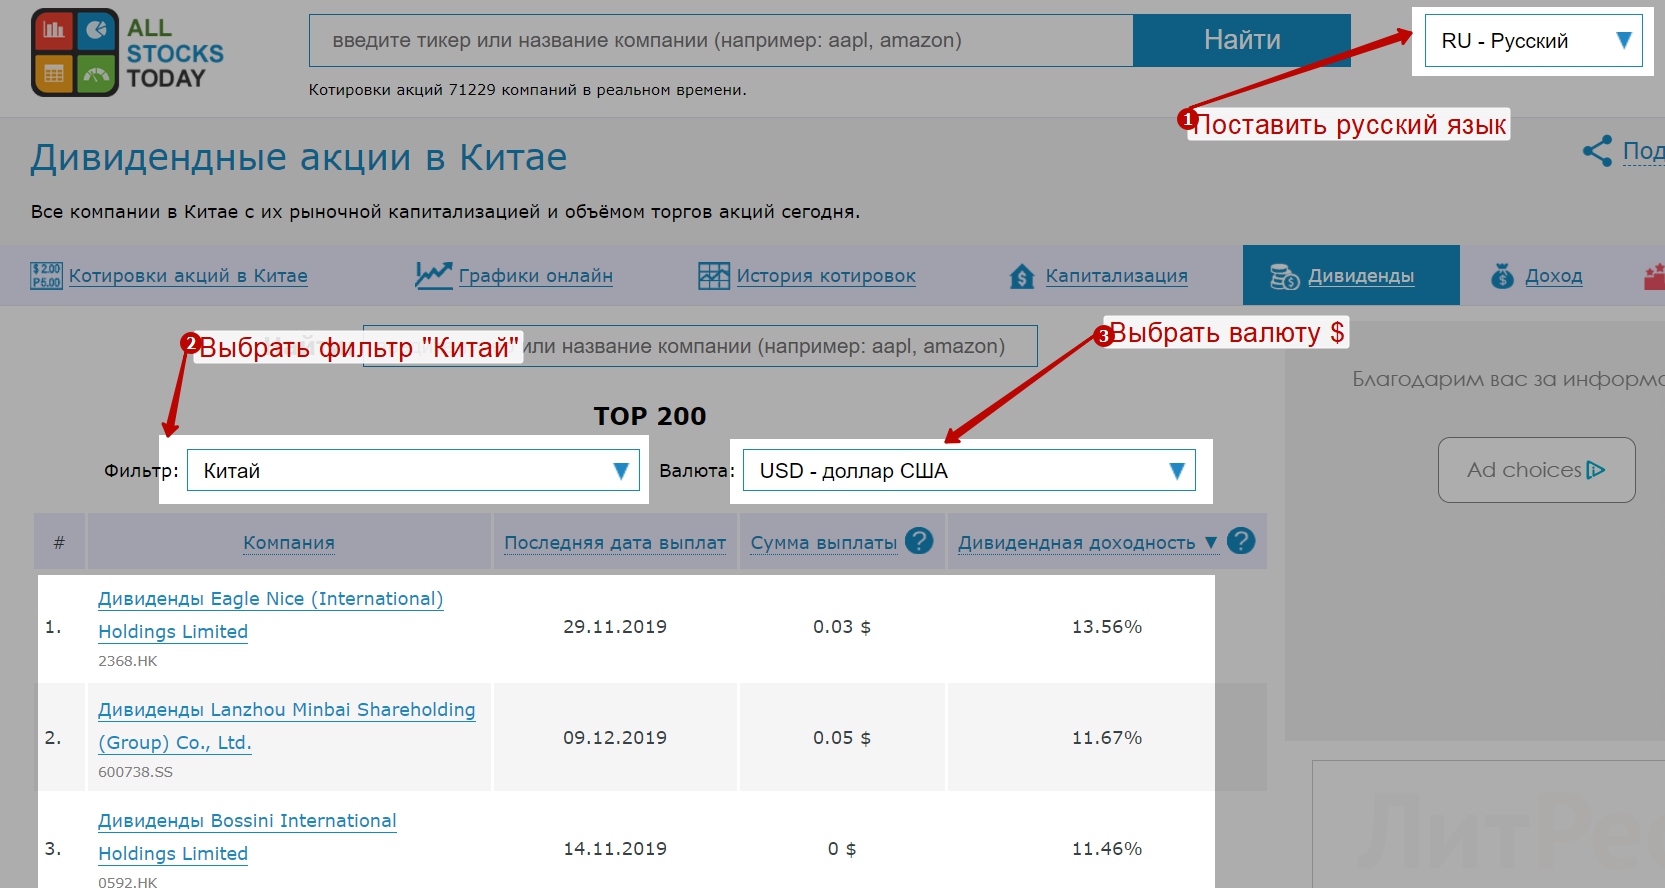1665x888 pixels.
Task: Click the All Stocks Today logo
Action: click(127, 53)
